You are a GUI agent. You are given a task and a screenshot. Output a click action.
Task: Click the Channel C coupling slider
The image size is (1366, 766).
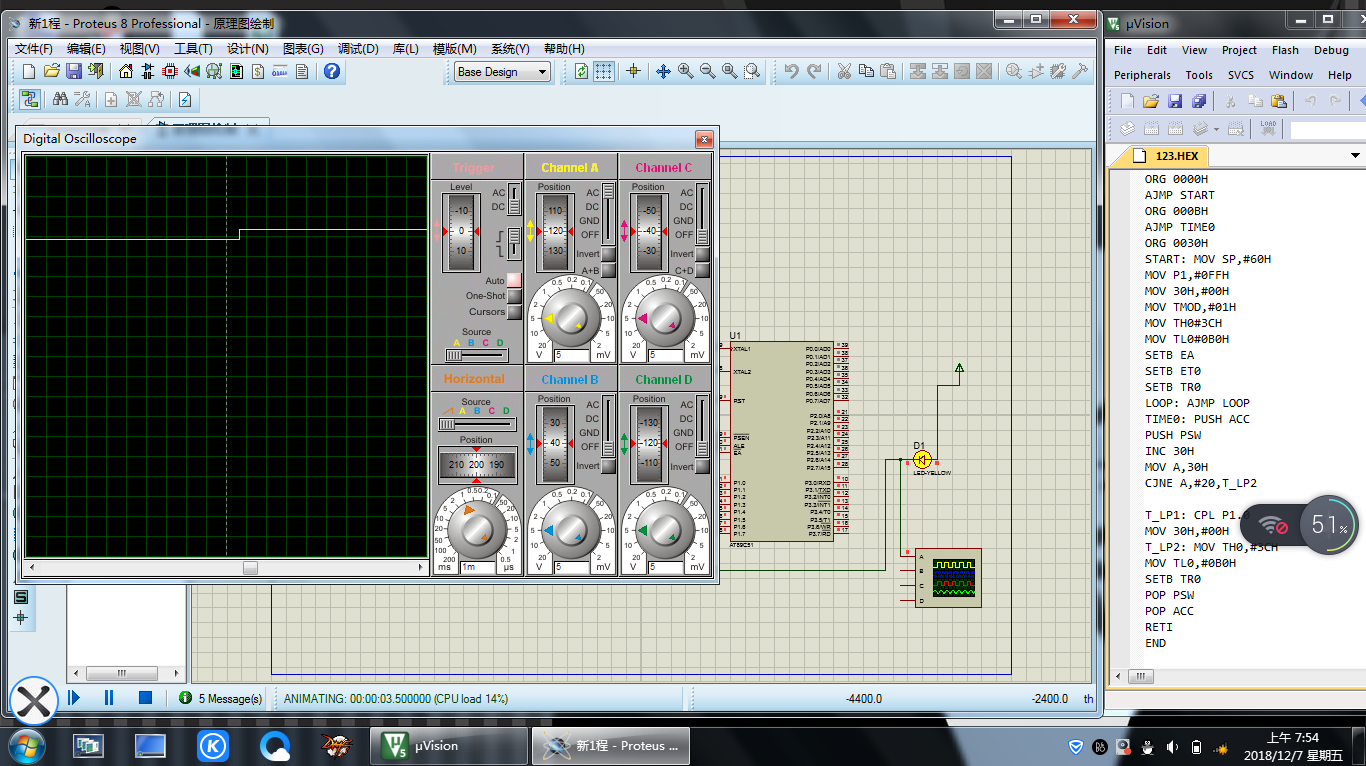[x=702, y=213]
